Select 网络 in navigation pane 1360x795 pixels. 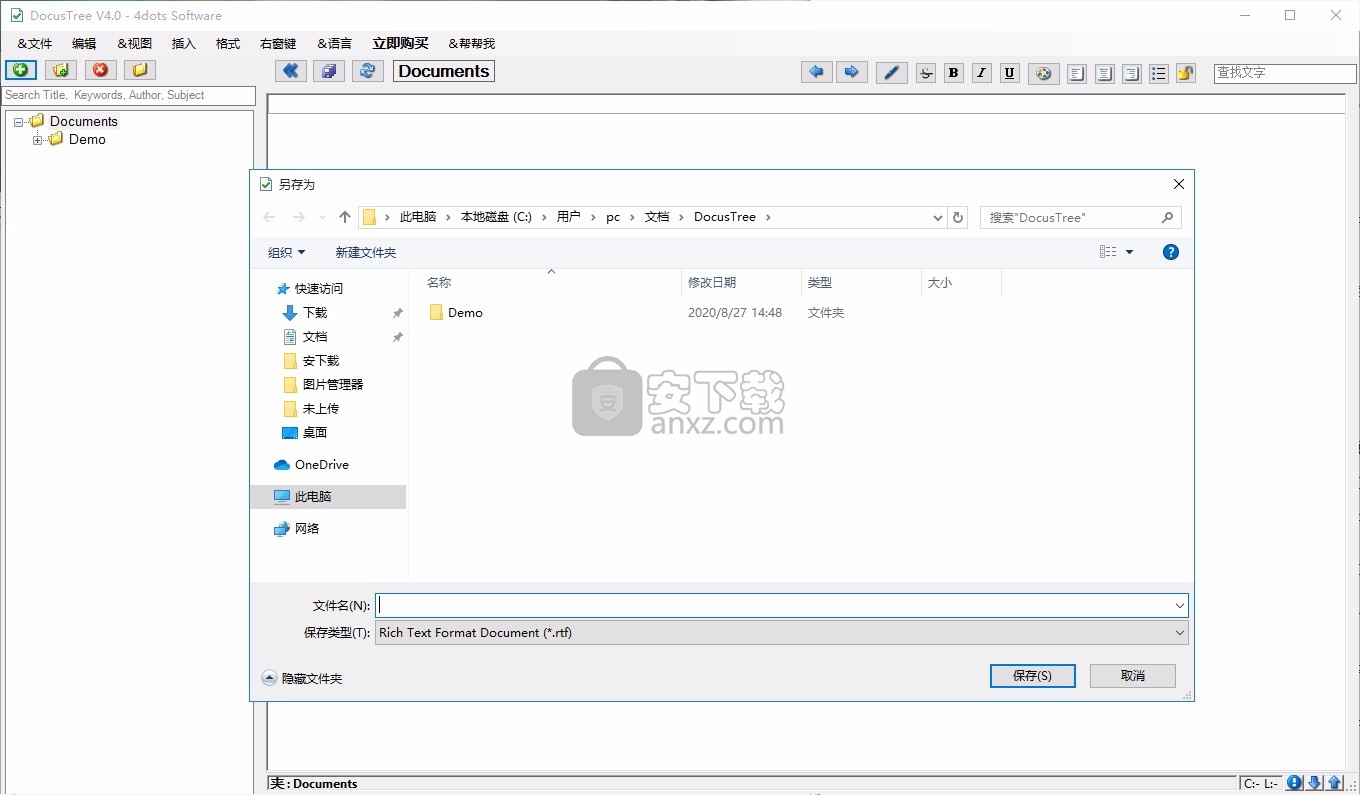[x=307, y=529]
